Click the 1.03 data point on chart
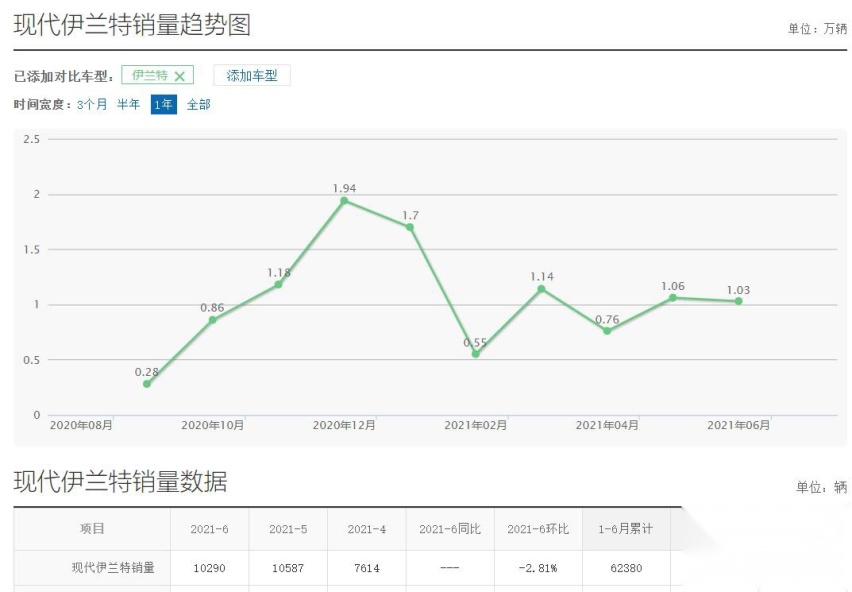This screenshot has width=852, height=592. click(x=738, y=301)
